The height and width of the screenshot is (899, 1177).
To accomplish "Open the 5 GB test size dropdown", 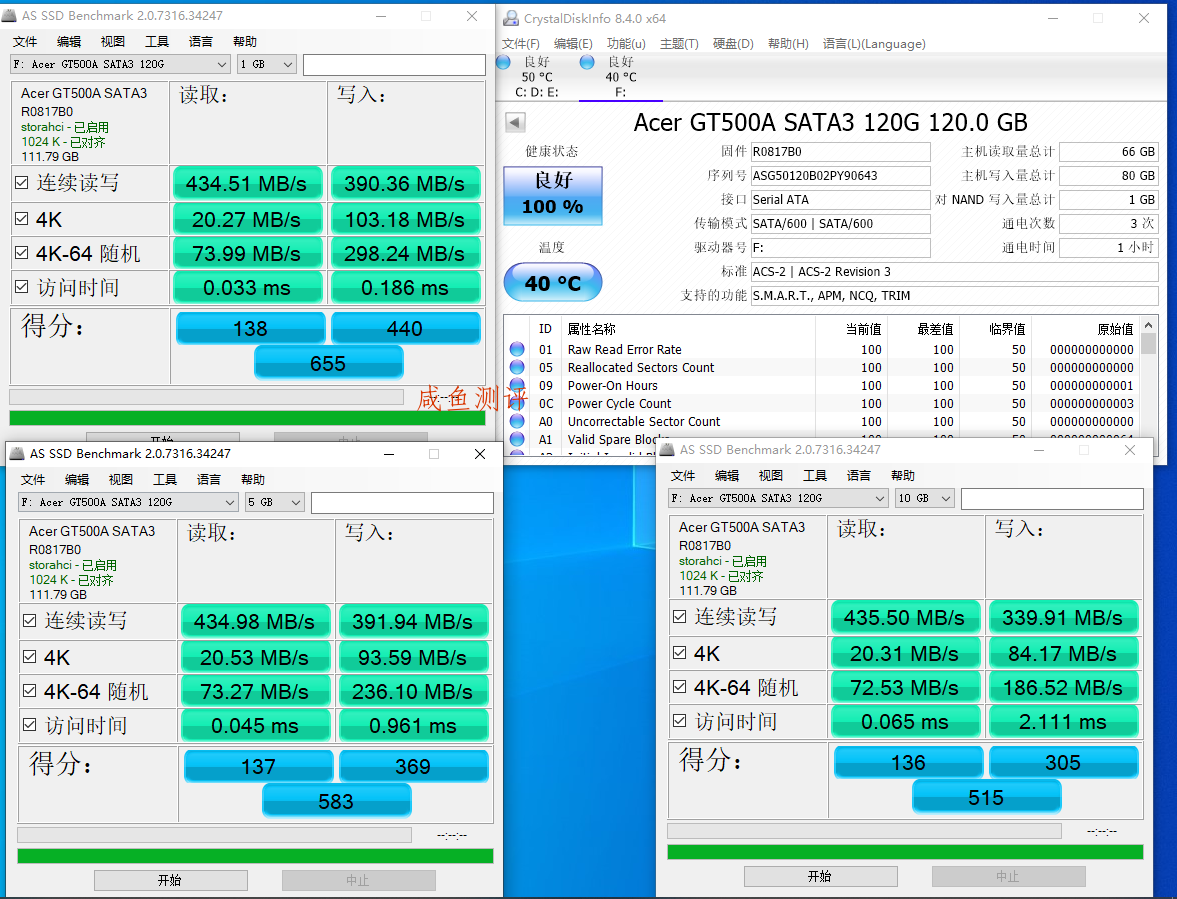I will pyautogui.click(x=275, y=502).
